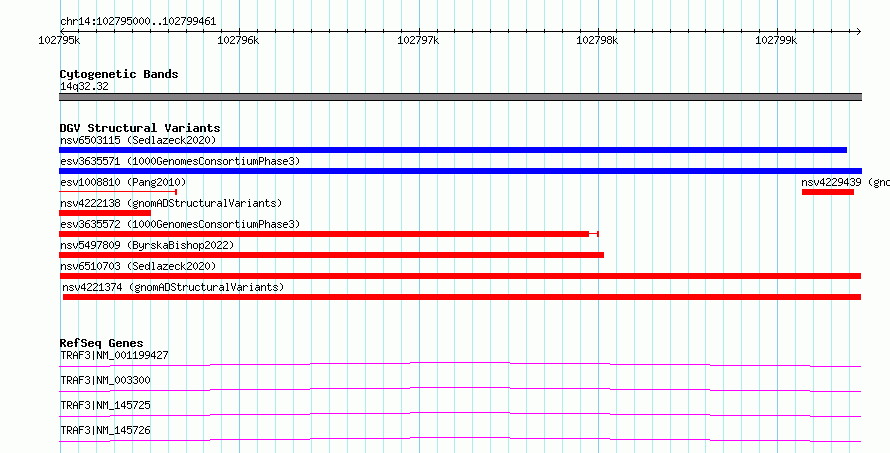Click the 14q32.32 cytogenetic band label
The image size is (890, 453).
pyautogui.click(x=84, y=87)
